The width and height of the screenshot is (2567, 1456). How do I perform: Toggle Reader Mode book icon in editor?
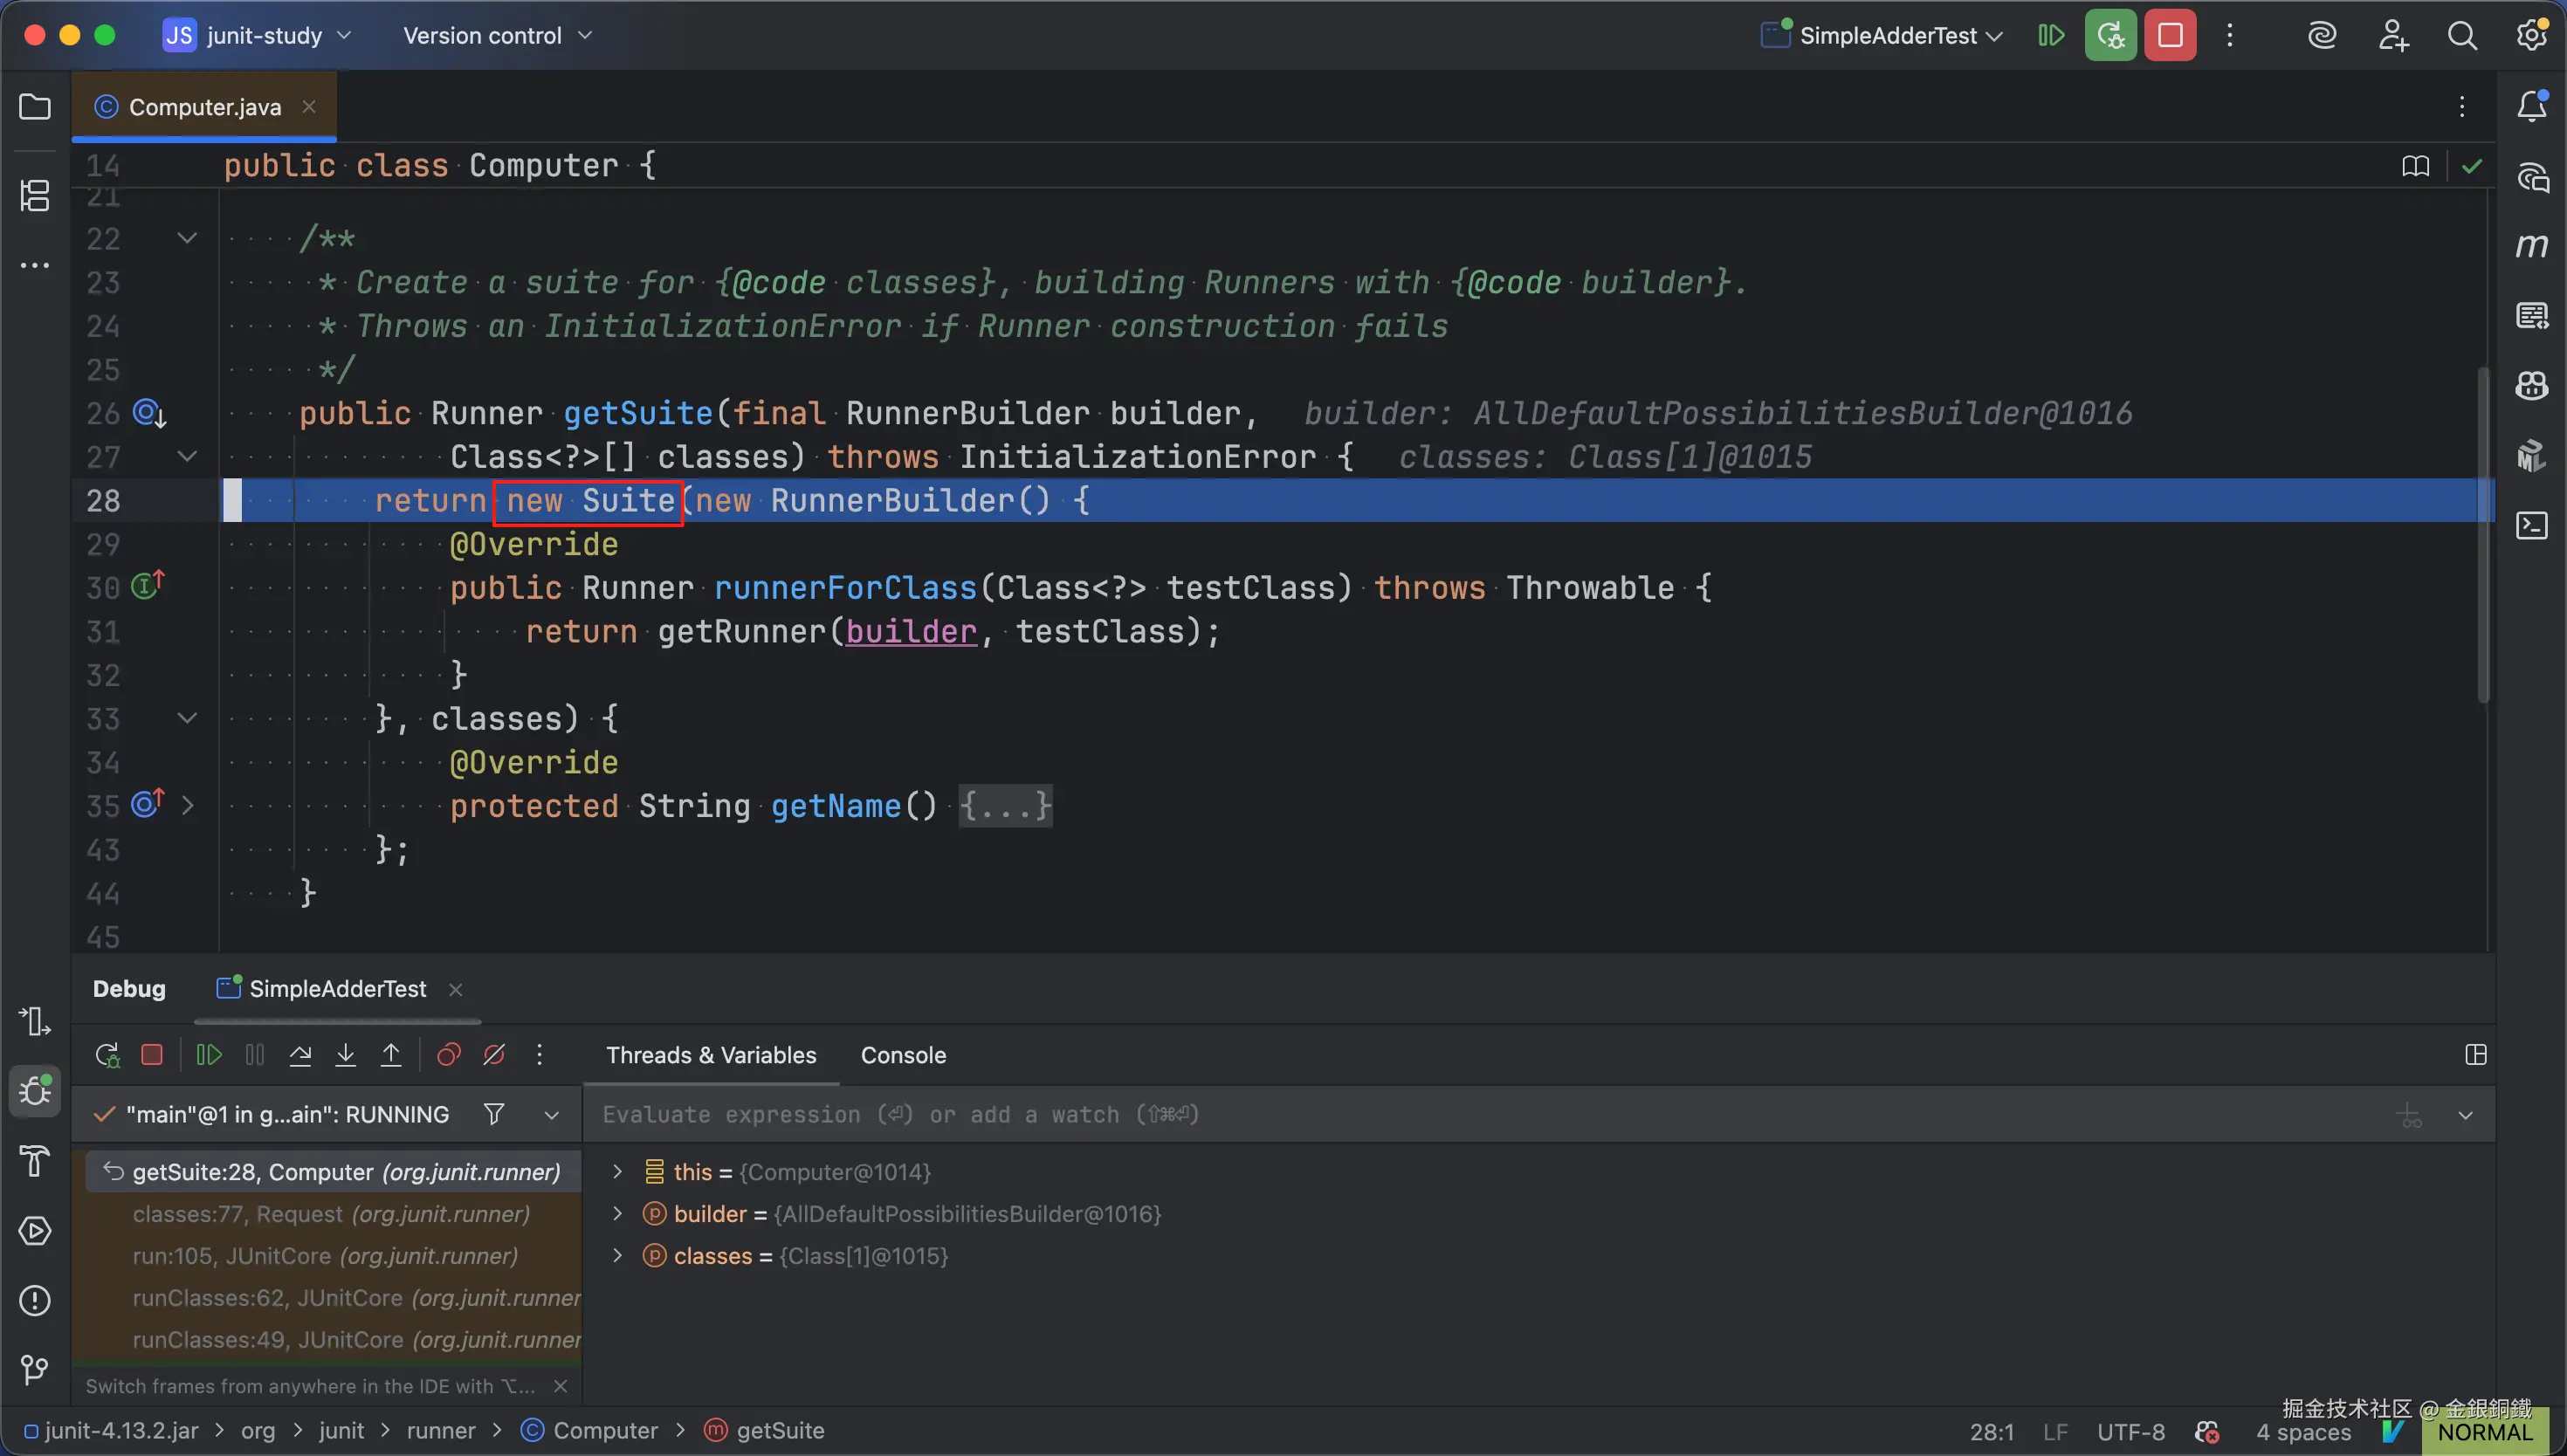click(x=2415, y=166)
